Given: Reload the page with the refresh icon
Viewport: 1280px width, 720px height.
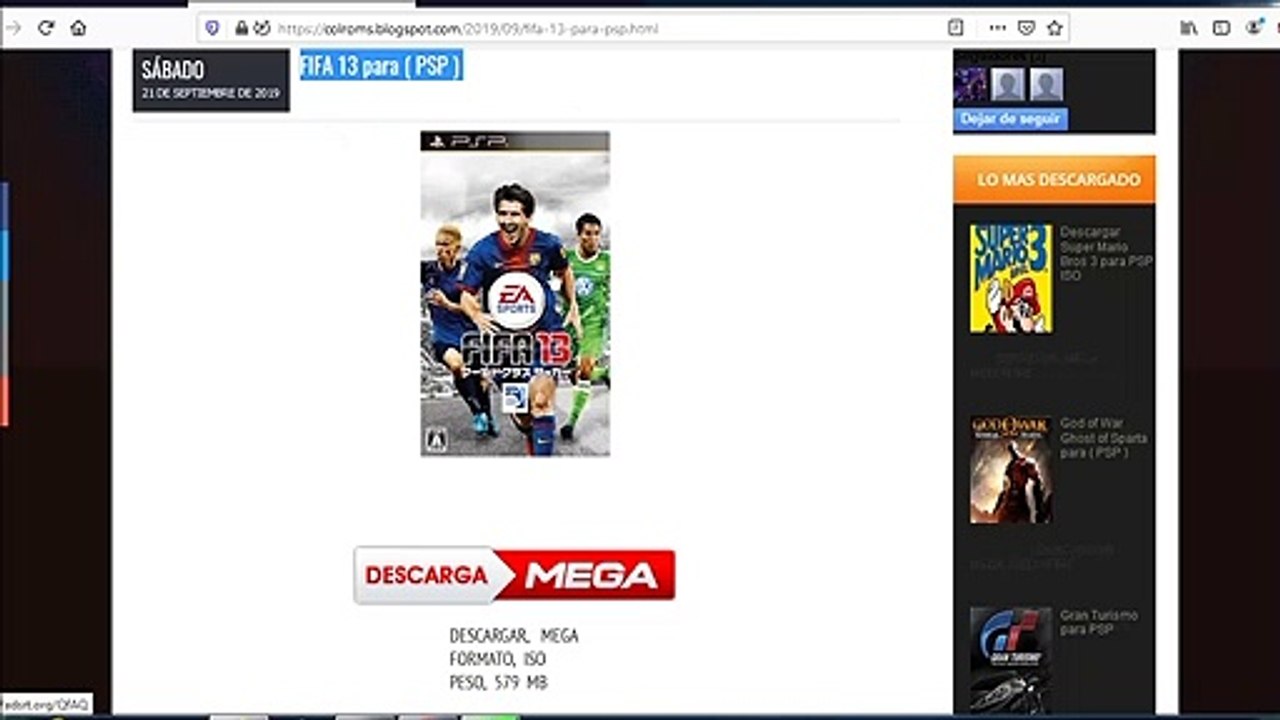Looking at the screenshot, I should point(45,28).
